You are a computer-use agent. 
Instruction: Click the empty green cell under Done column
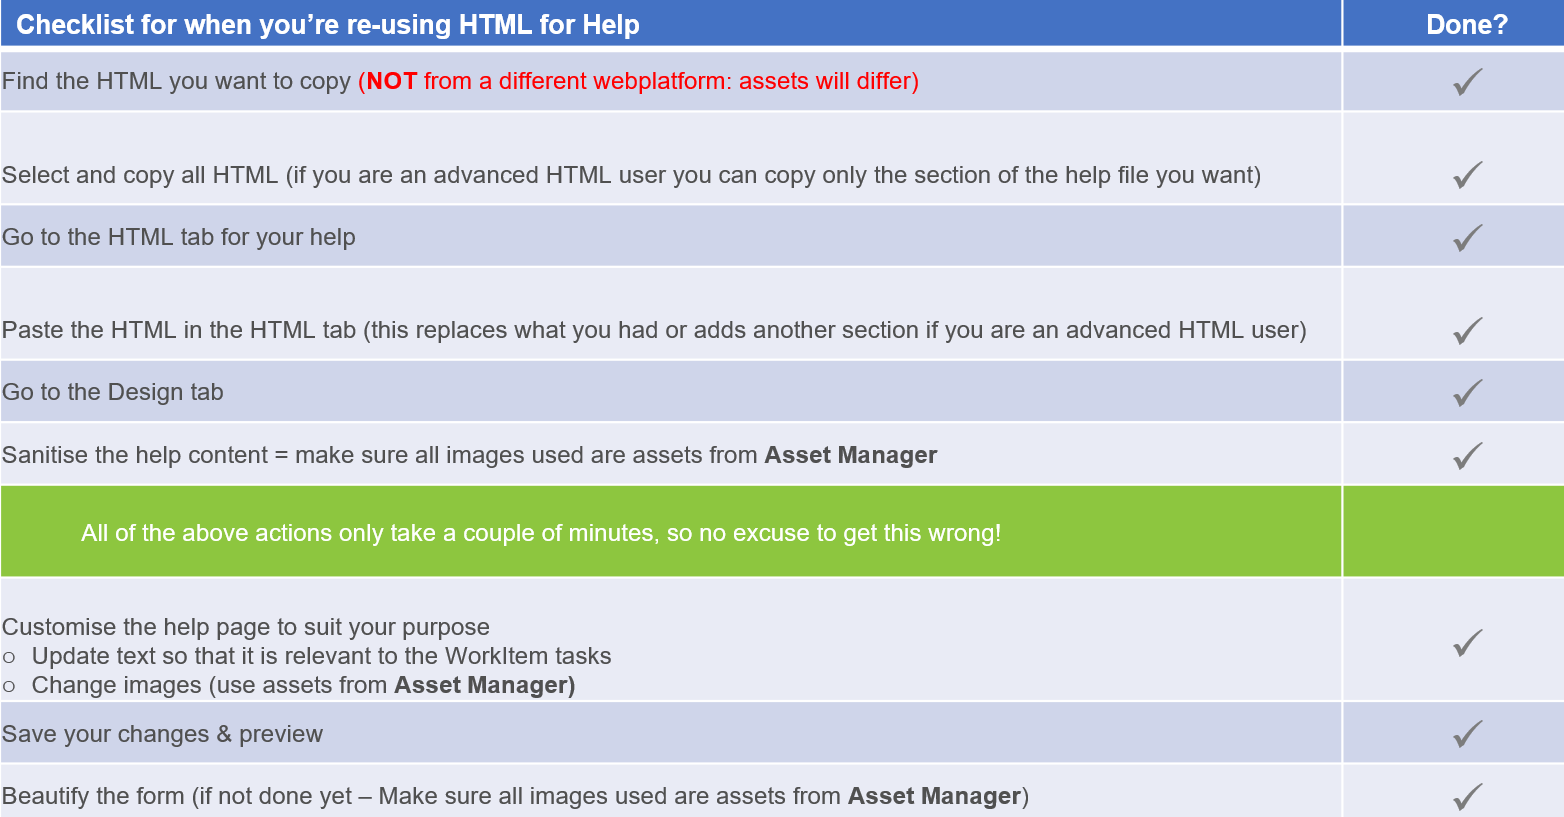pos(1453,532)
